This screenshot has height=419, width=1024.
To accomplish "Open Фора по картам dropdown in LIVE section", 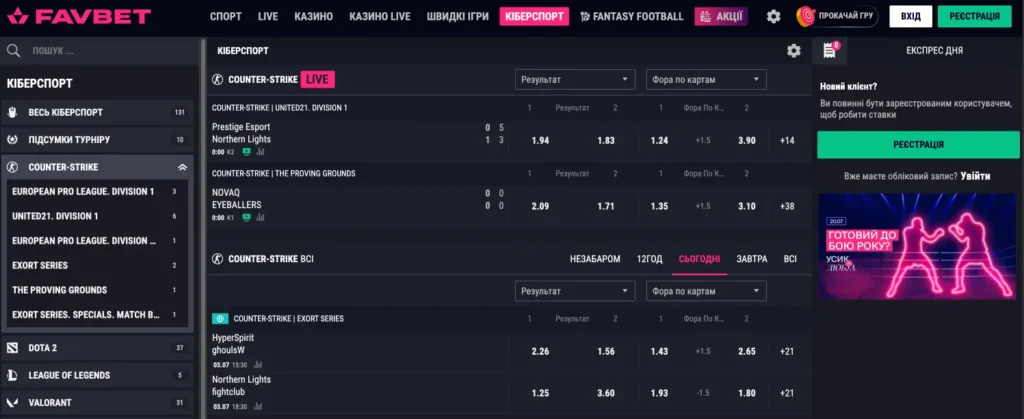I will click(706, 80).
